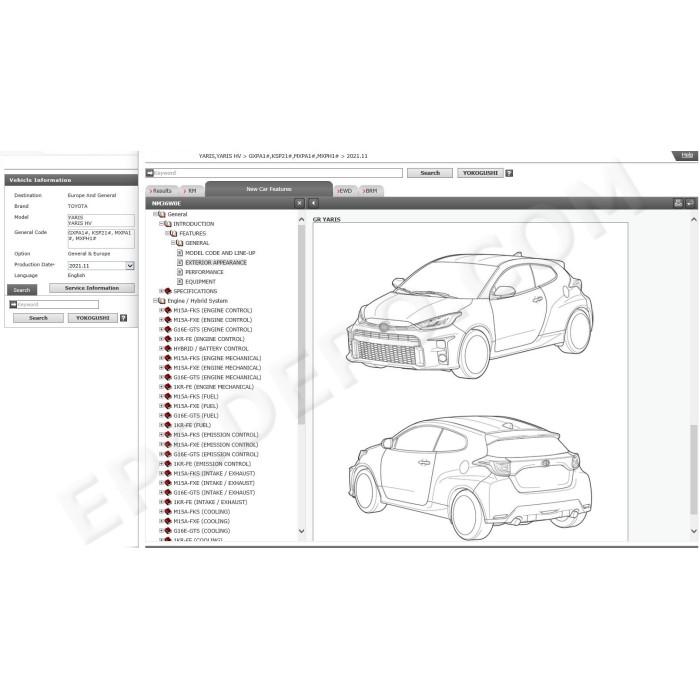
Task: Click page icon beside MODEL CODE AND LINE-UP
Action: (180, 253)
